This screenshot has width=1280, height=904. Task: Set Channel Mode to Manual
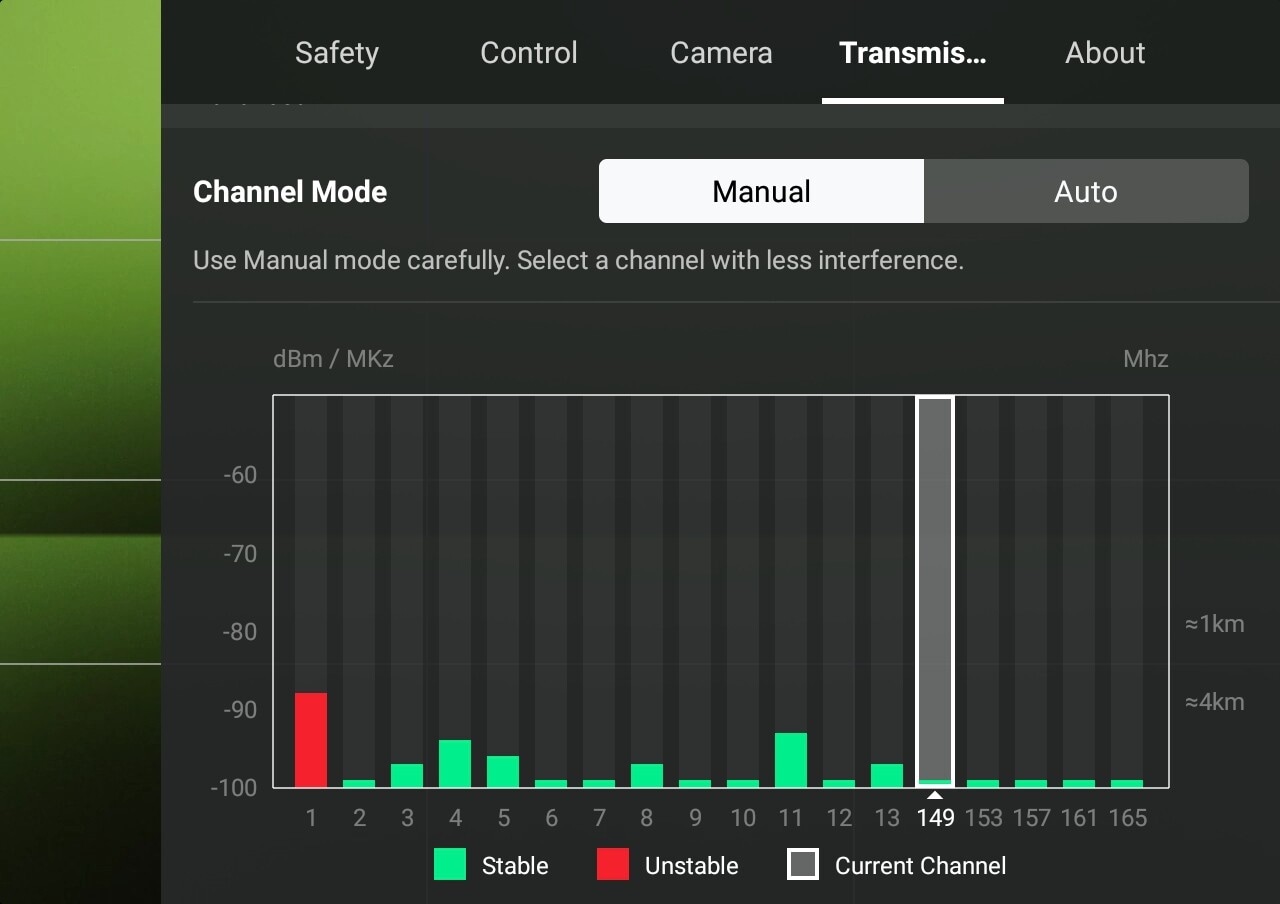pyautogui.click(x=761, y=191)
